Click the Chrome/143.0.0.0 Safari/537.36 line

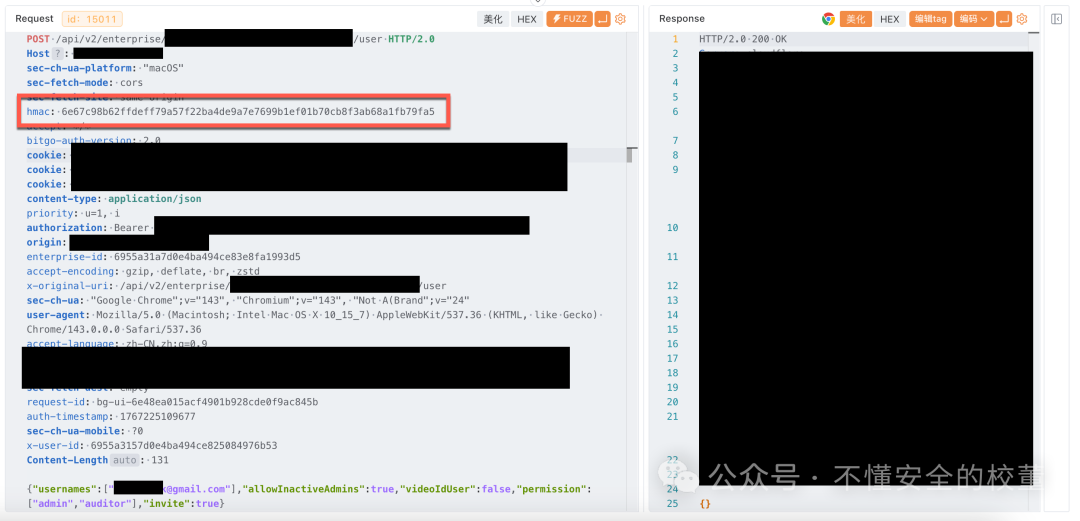(114, 329)
